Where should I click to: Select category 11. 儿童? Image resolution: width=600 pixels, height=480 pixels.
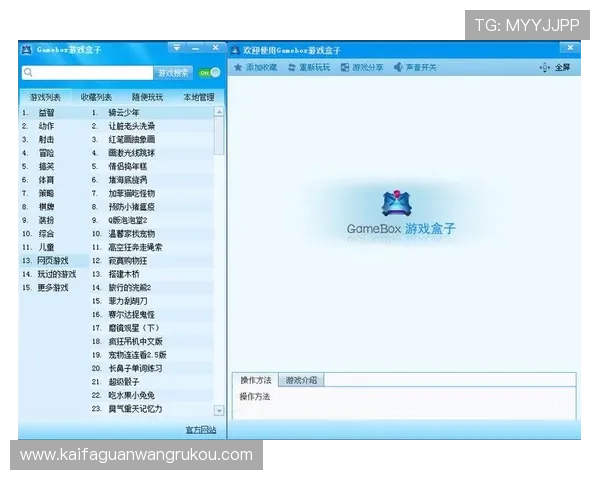point(54,247)
